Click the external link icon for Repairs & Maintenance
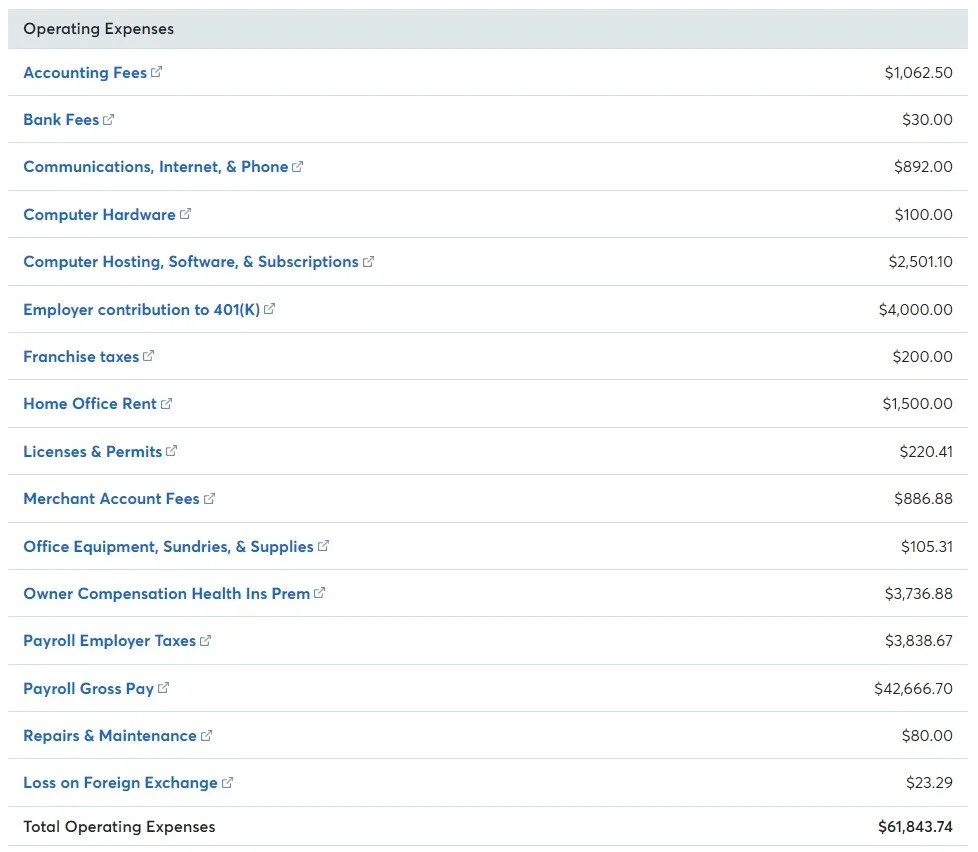Image resolution: width=978 pixels, height=852 pixels. pos(206,735)
